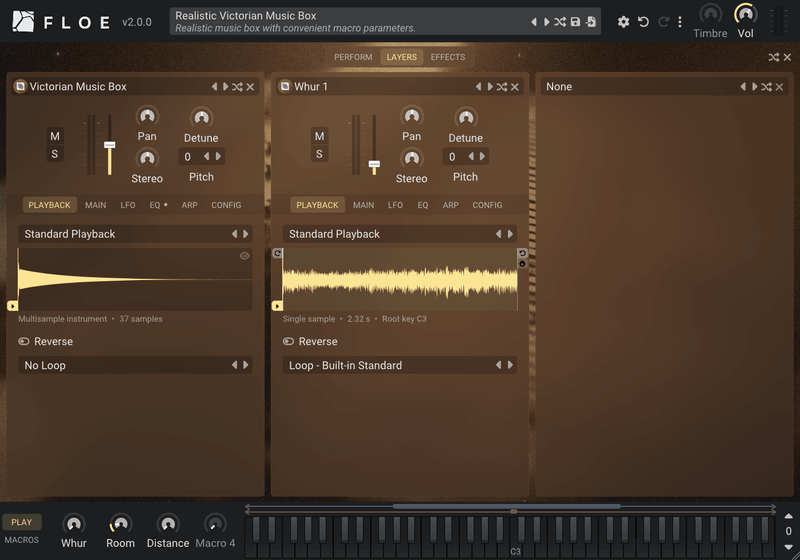Click the master Vol knob
800x560 pixels.
point(745,15)
